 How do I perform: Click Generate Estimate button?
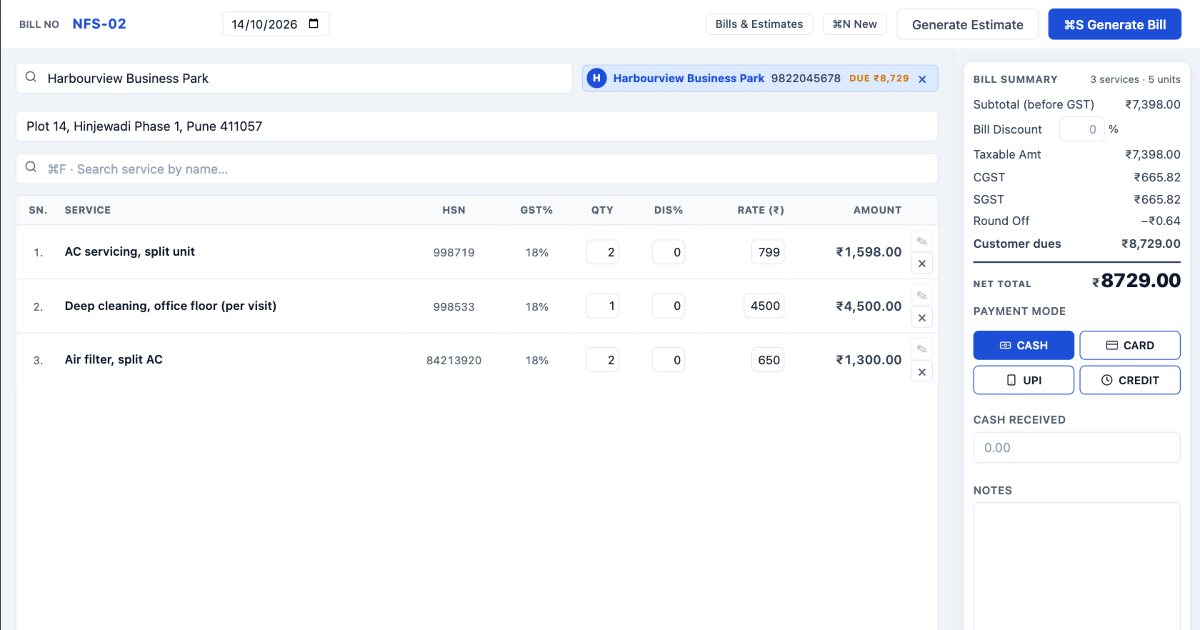(967, 24)
